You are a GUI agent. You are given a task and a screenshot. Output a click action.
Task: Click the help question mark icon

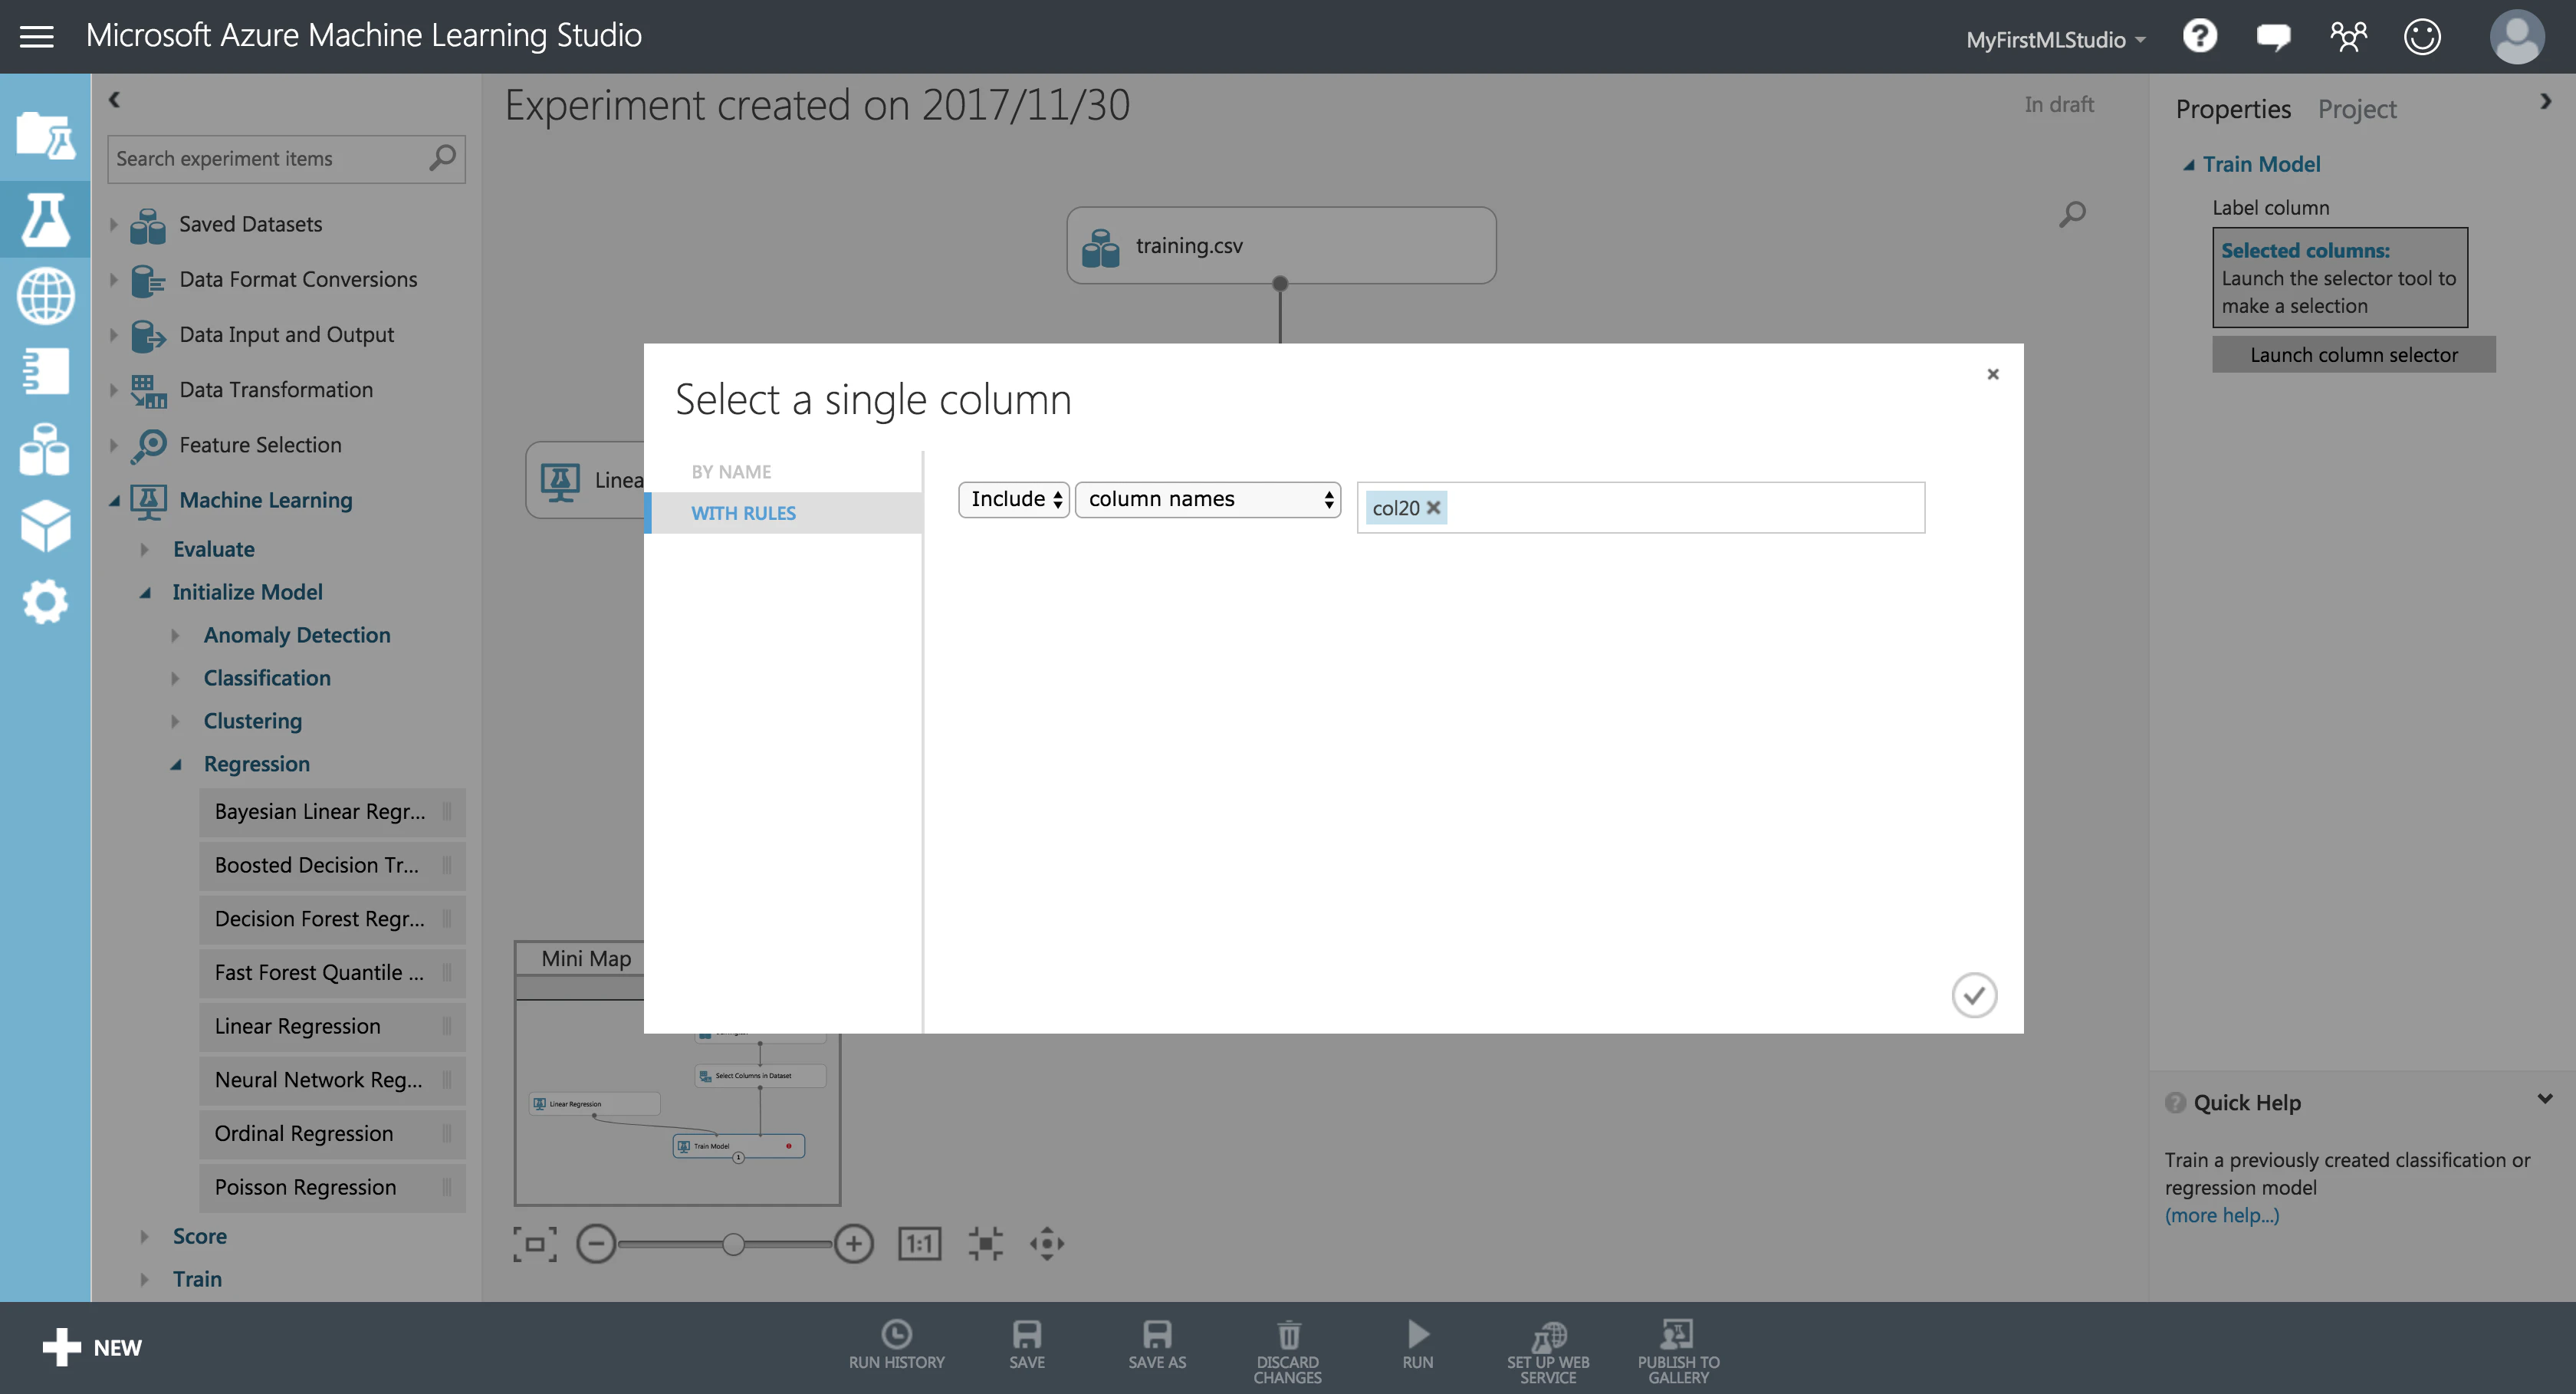tap(2199, 37)
